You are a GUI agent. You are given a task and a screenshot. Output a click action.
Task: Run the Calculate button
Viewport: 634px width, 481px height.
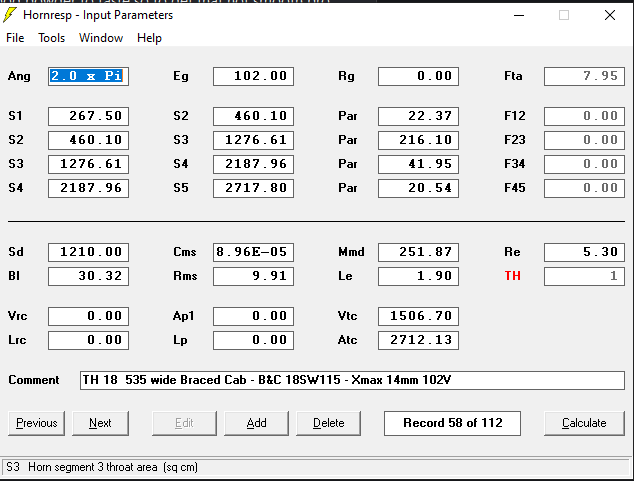point(584,423)
